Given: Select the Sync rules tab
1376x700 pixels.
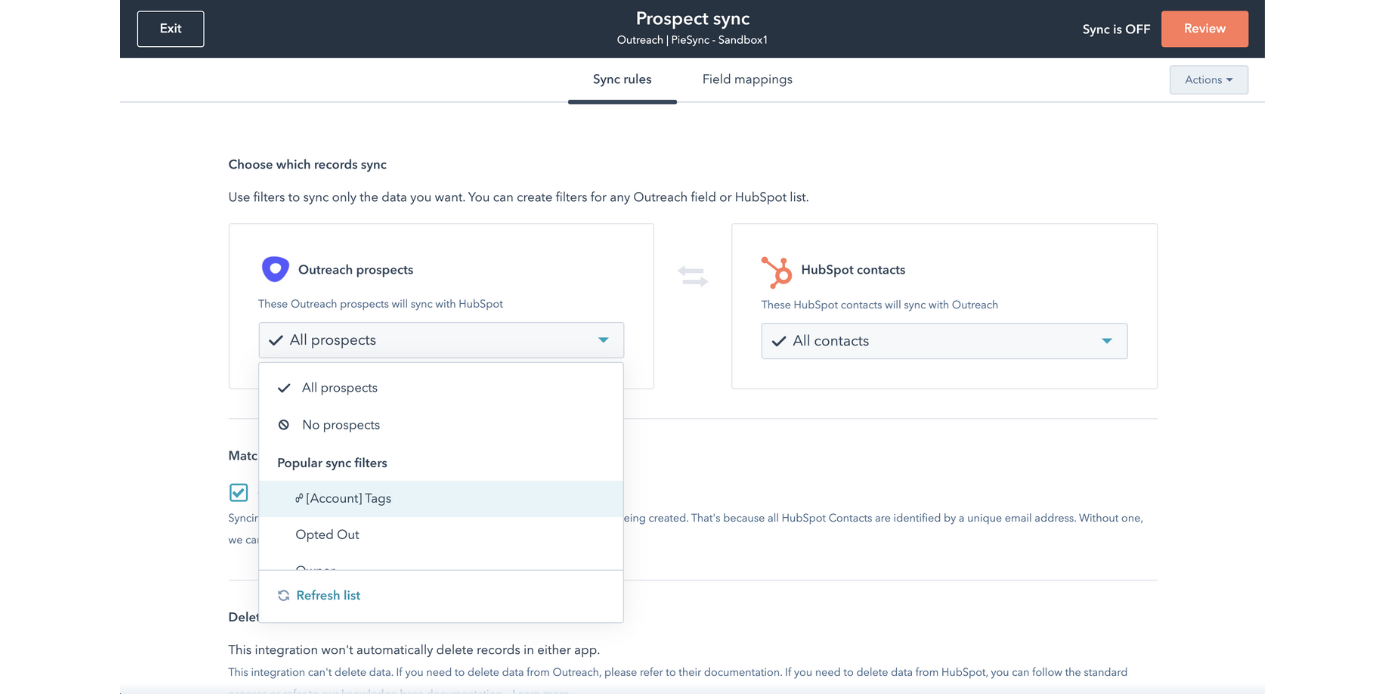Looking at the screenshot, I should 622,79.
